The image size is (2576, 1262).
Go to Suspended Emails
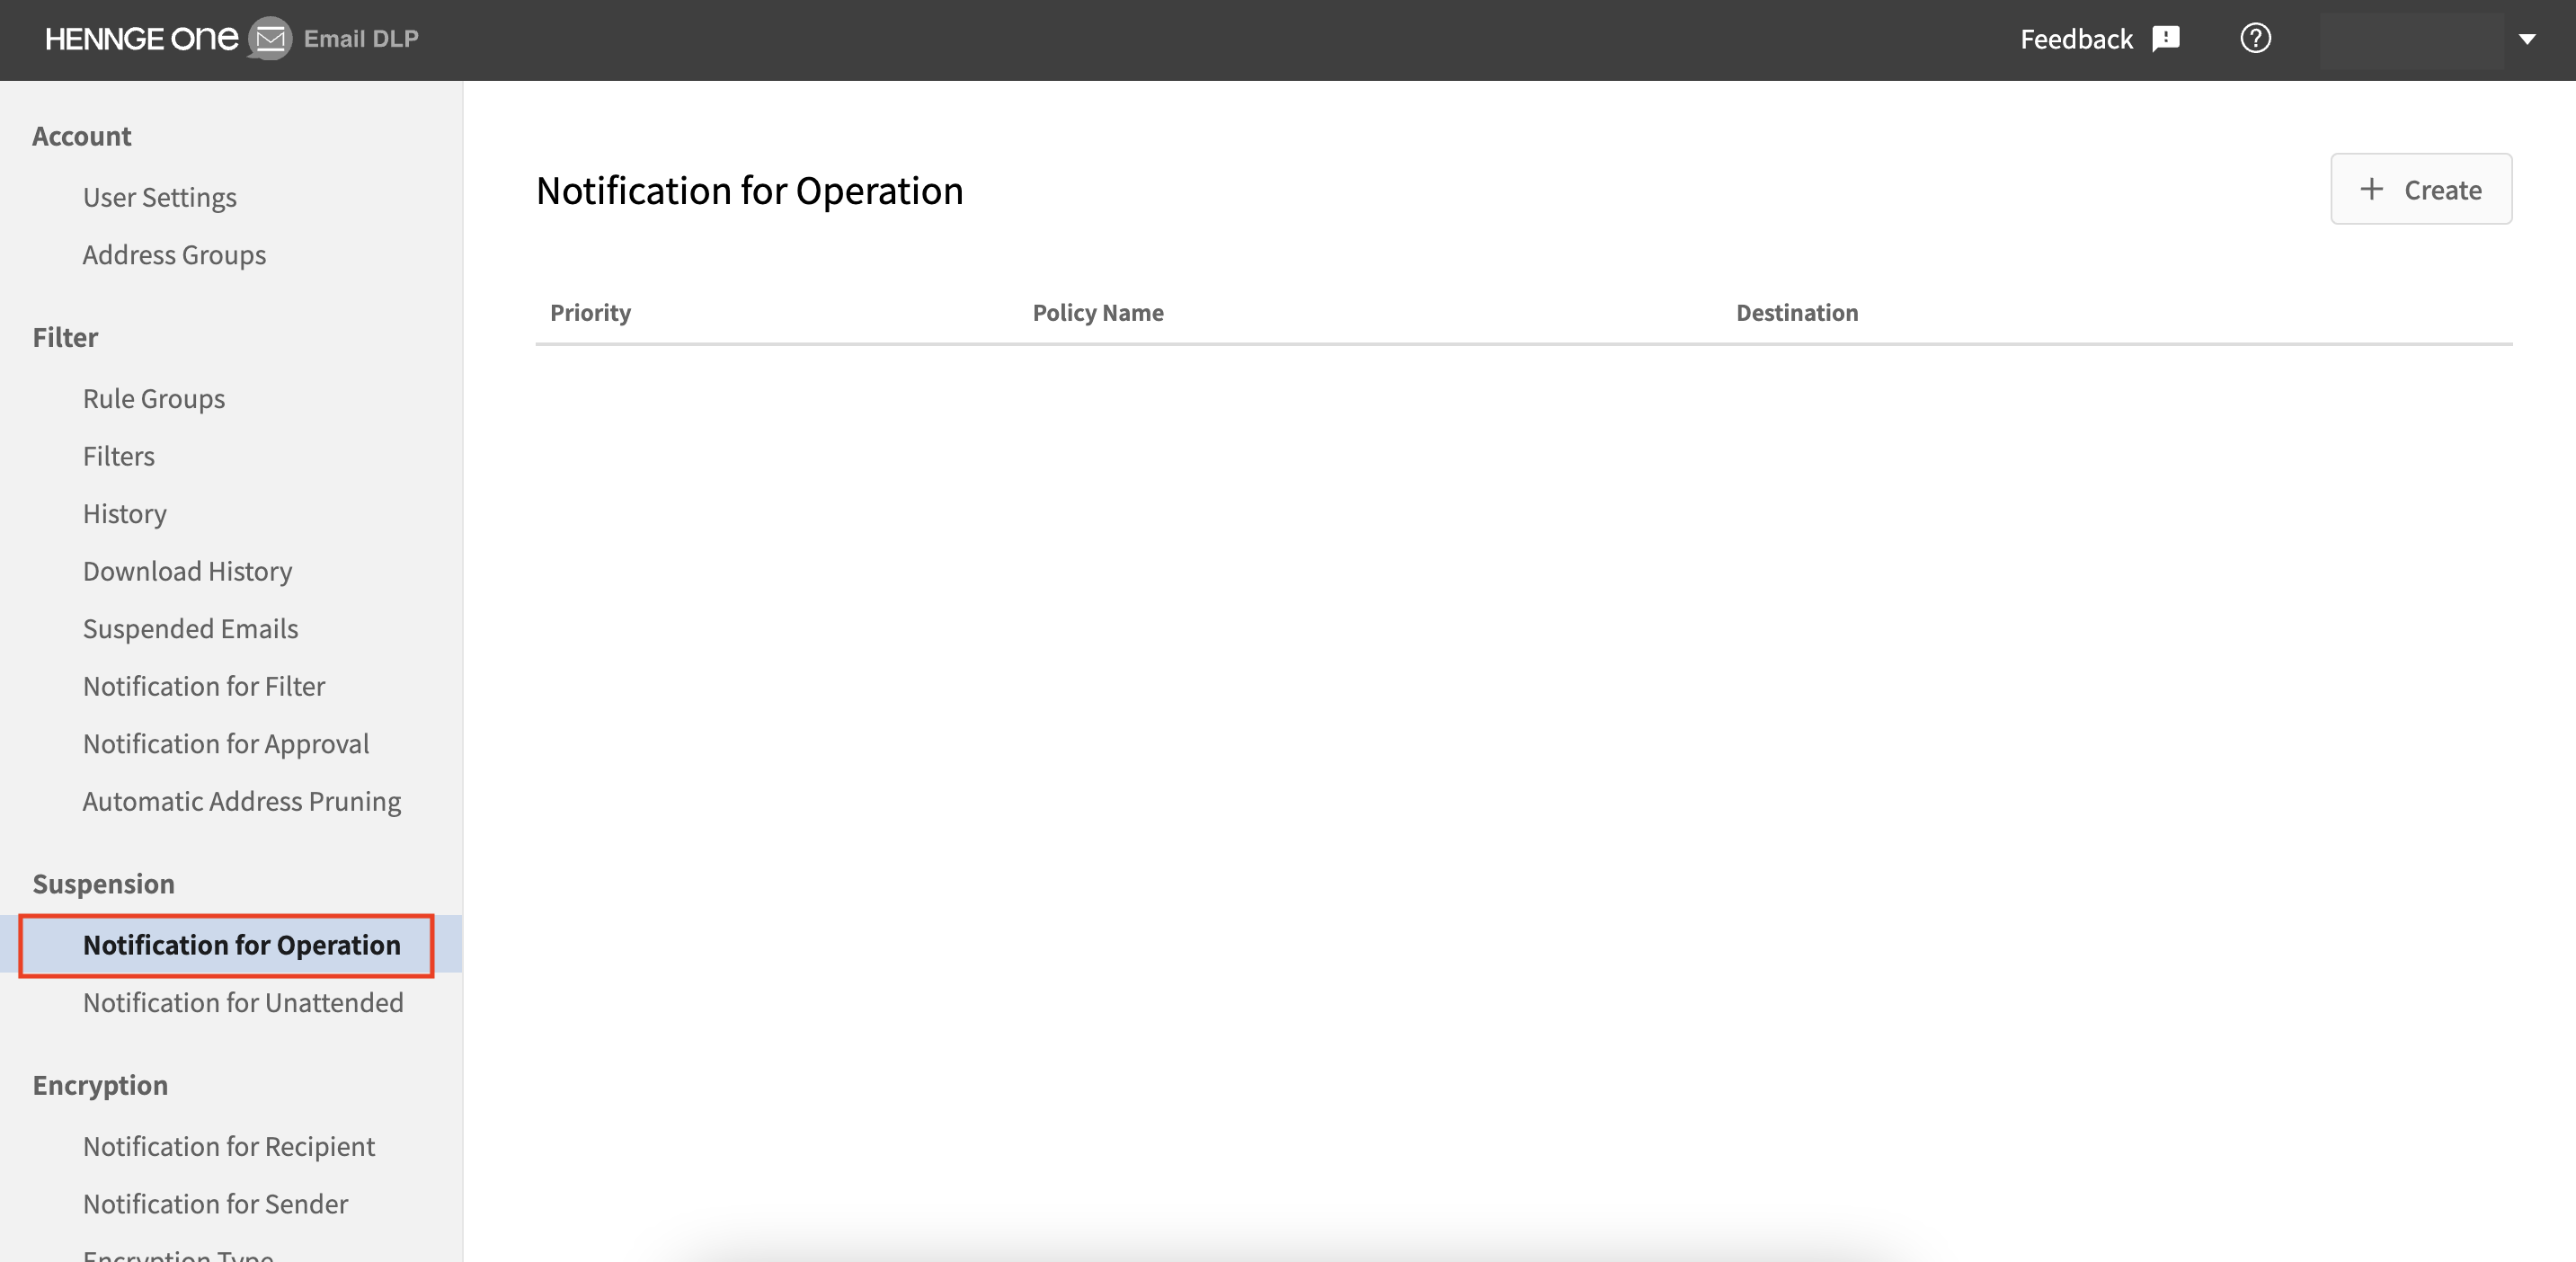click(x=191, y=628)
